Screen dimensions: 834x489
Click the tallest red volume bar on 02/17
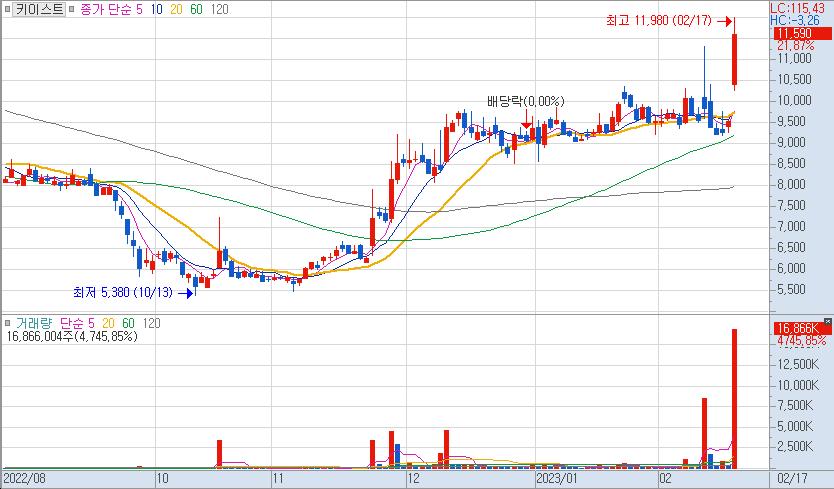[x=735, y=399]
